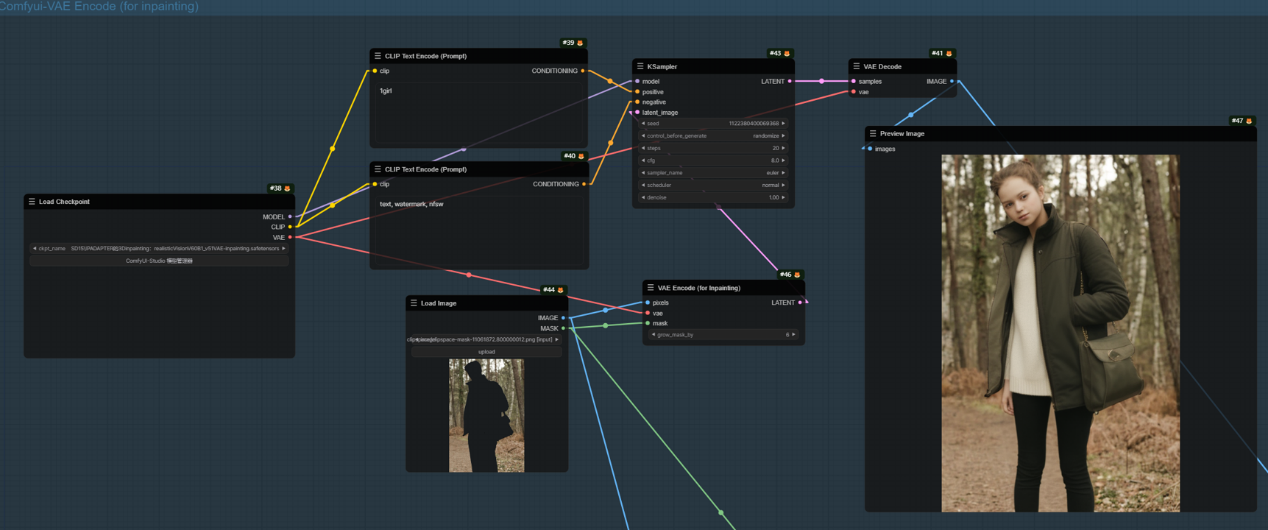Click the hamburger icon on the KSampler node
The width and height of the screenshot is (1268, 530).
pyautogui.click(x=640, y=67)
